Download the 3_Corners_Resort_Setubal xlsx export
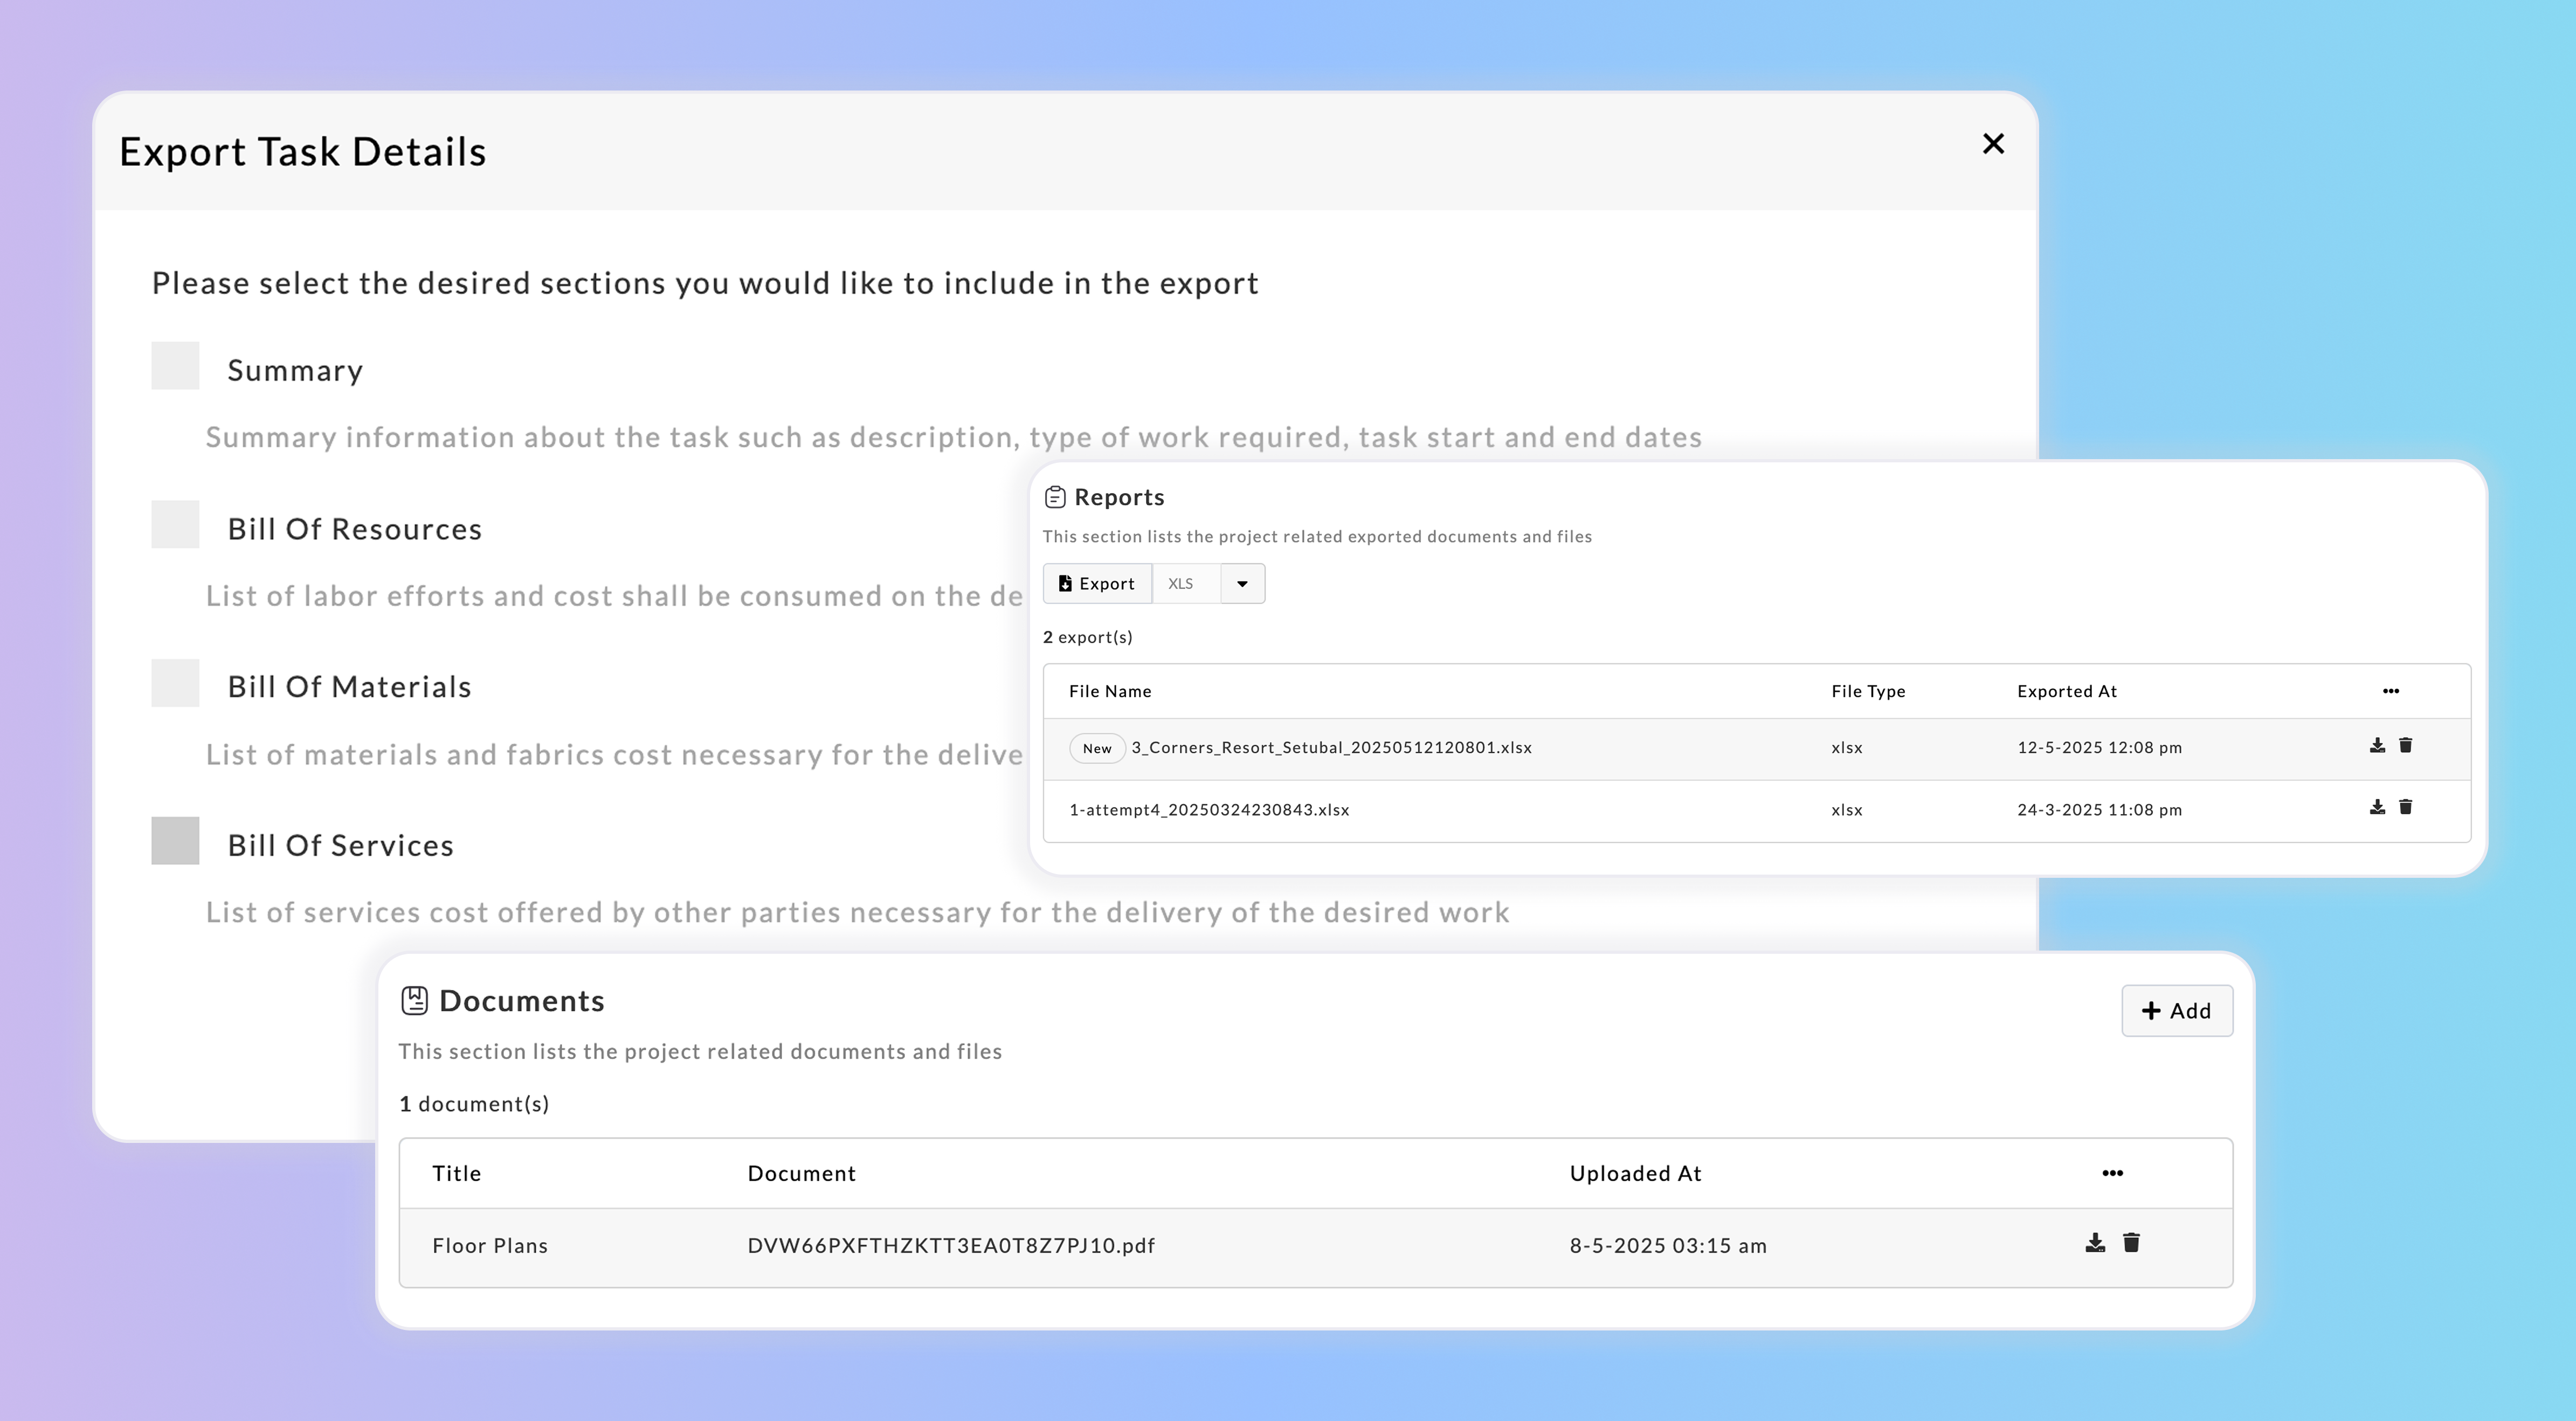The image size is (2576, 1421). (x=2377, y=745)
